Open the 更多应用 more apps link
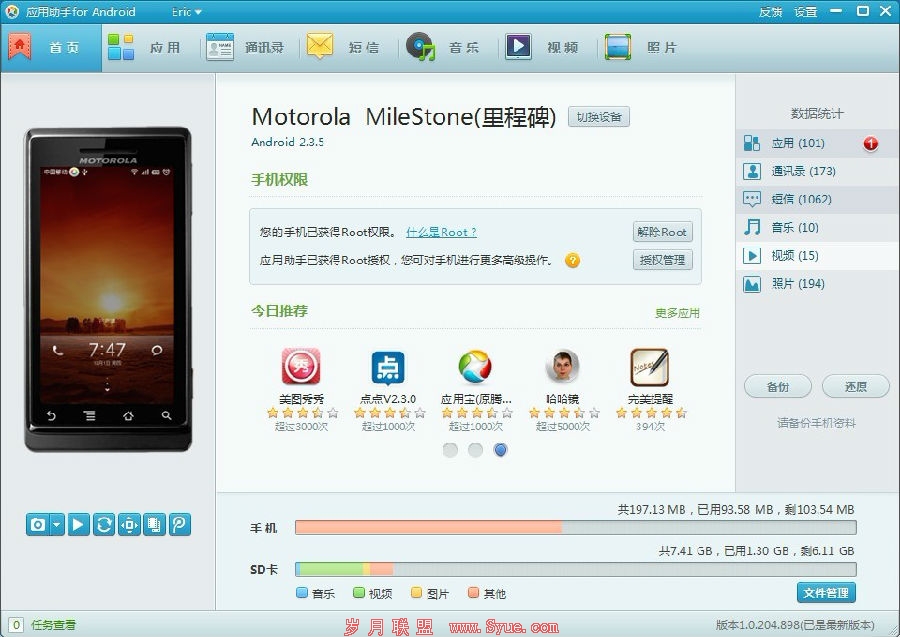 click(677, 313)
